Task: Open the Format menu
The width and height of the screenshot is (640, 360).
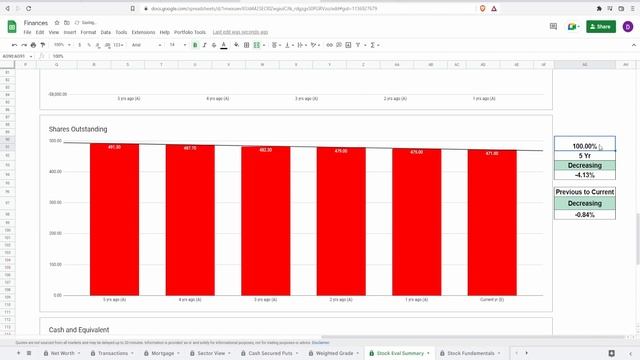Action: click(88, 32)
